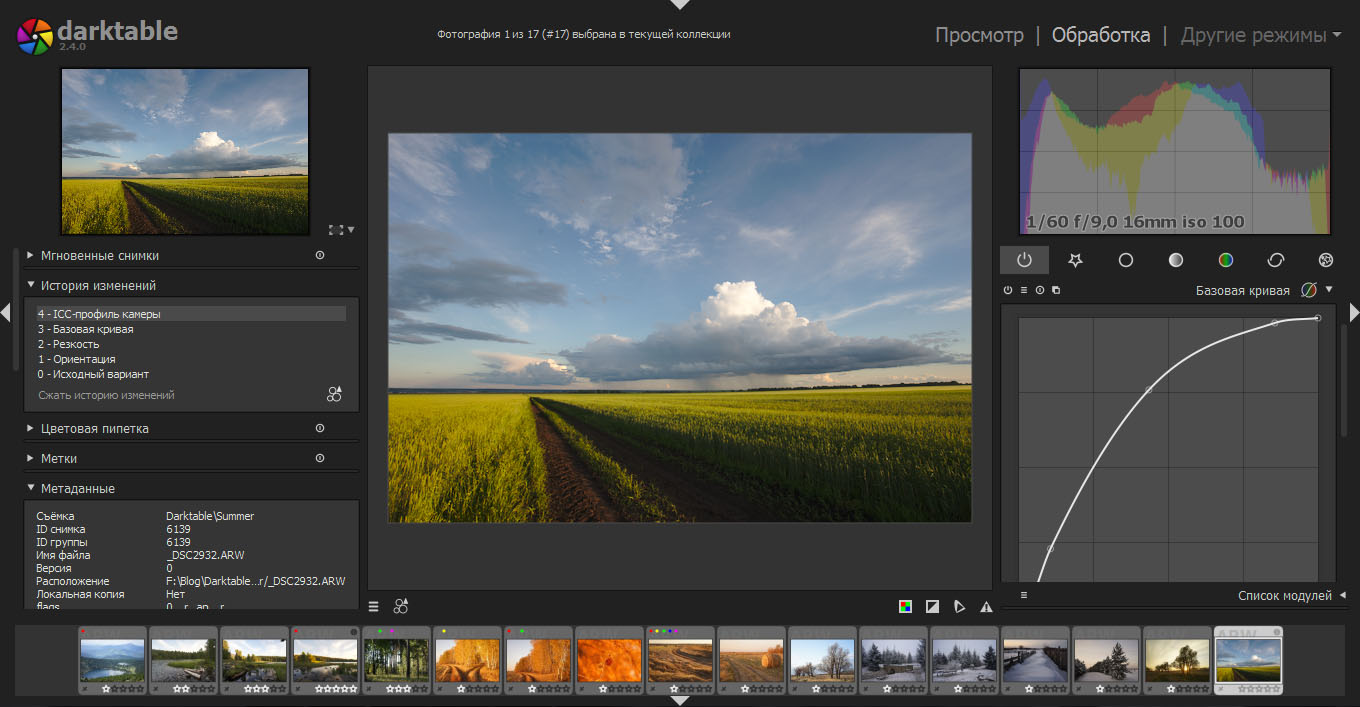Viewport: 1360px width, 707px height.
Task: Revert to 0 - Исходный вариант
Action: tap(191, 374)
